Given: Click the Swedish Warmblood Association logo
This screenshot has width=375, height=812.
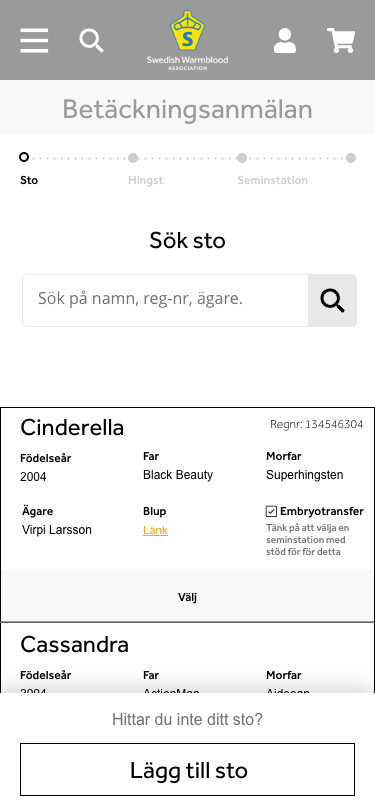Looking at the screenshot, I should point(188,40).
